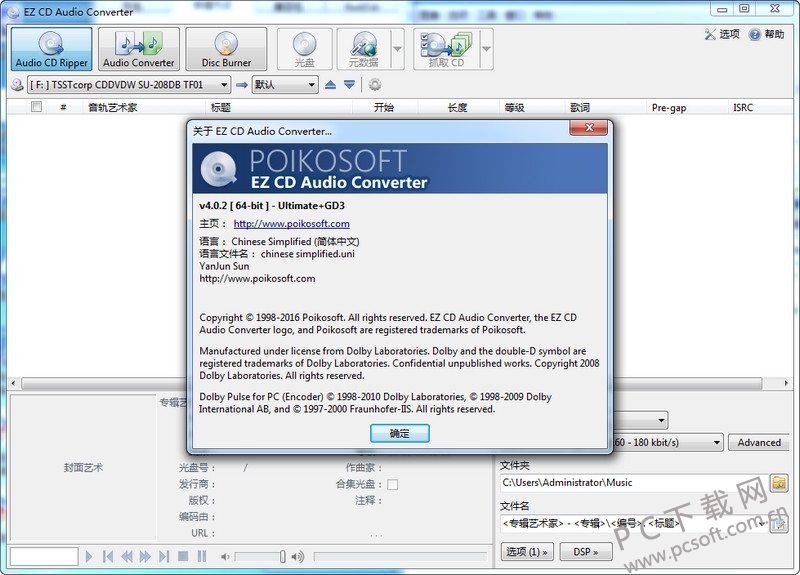Image resolution: width=800 pixels, height=575 pixels.
Task: Click the load tray down arrow icon
Action: tap(349, 85)
